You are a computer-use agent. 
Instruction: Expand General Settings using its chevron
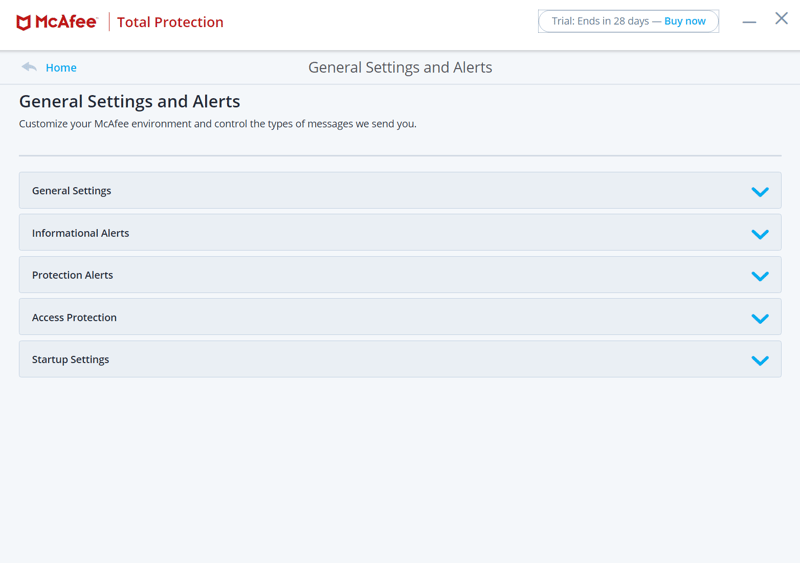pos(760,192)
